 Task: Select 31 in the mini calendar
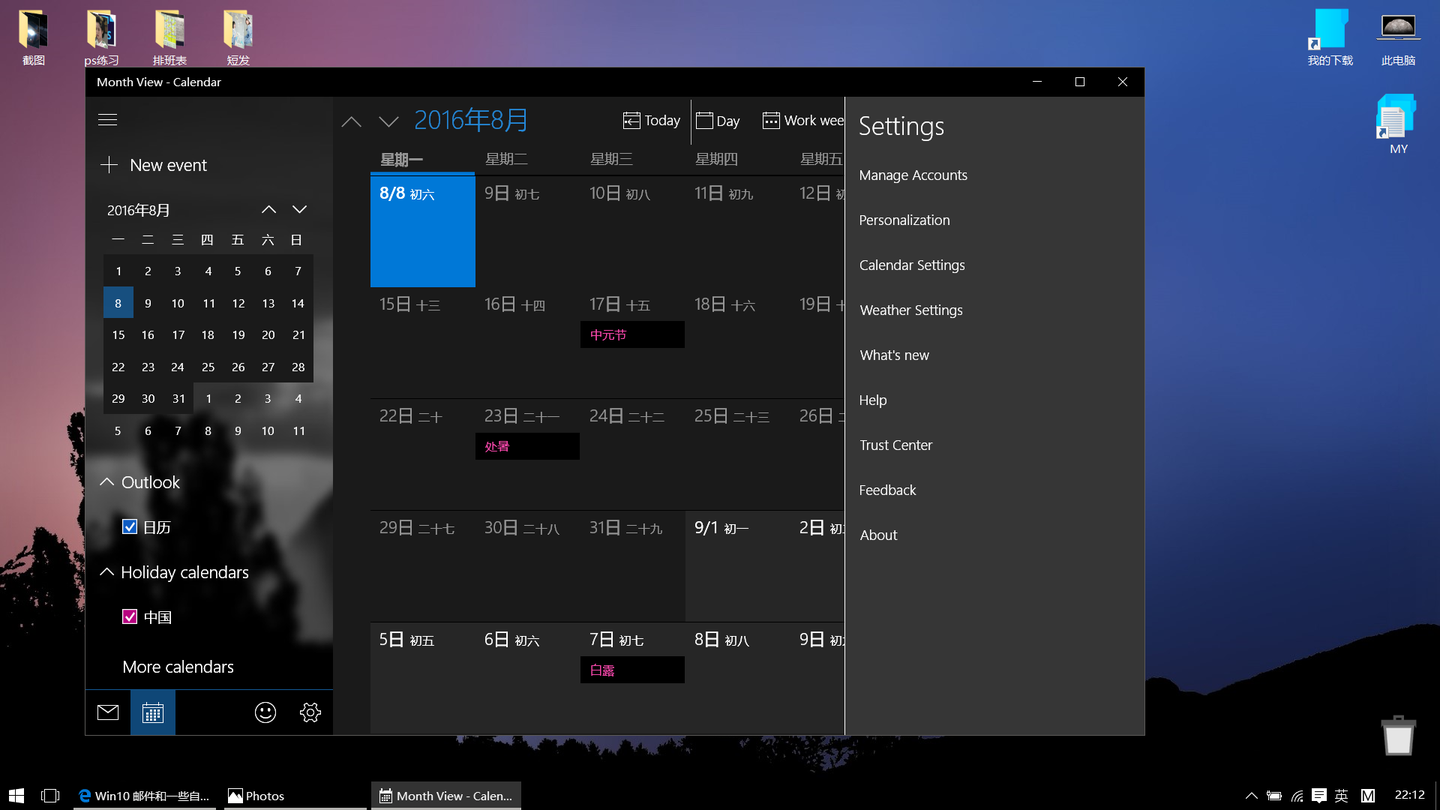tap(178, 399)
